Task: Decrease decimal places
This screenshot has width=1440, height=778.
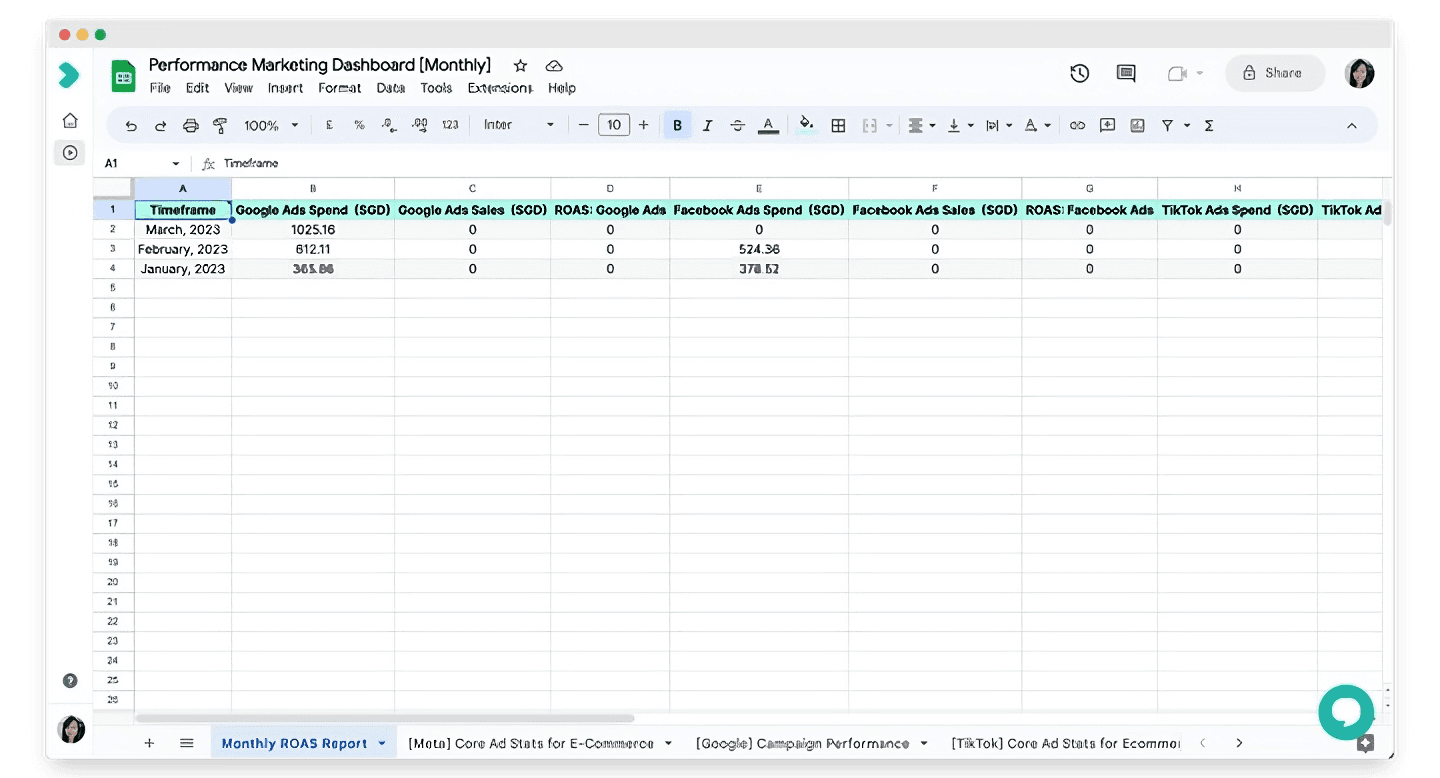Action: click(x=389, y=125)
